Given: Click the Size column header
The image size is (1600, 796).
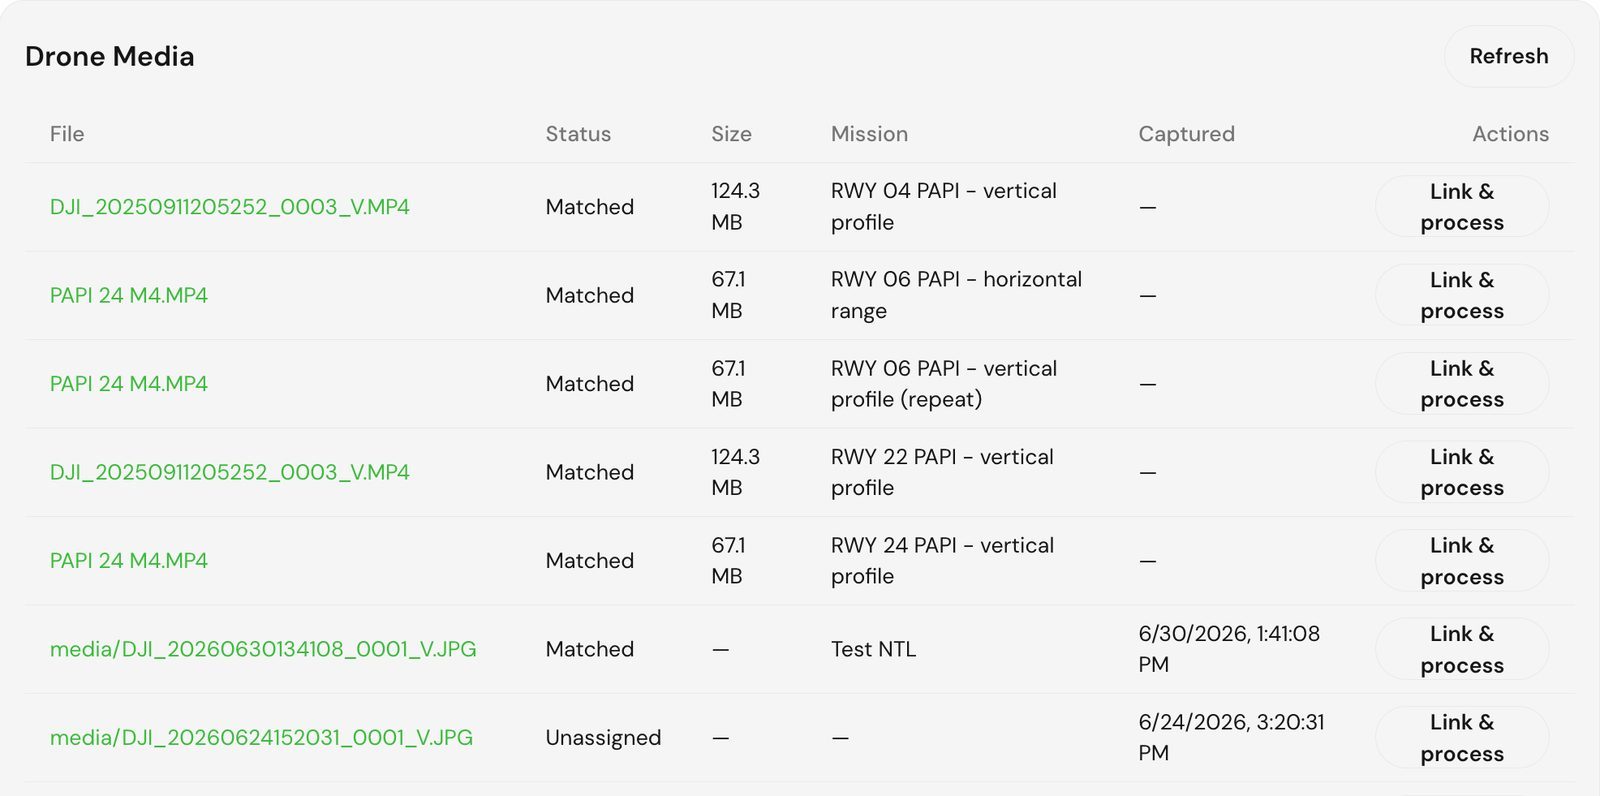Looking at the screenshot, I should (x=731, y=134).
